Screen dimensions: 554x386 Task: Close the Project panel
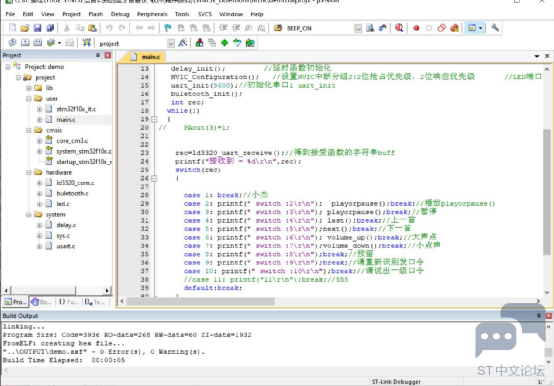[x=107, y=55]
